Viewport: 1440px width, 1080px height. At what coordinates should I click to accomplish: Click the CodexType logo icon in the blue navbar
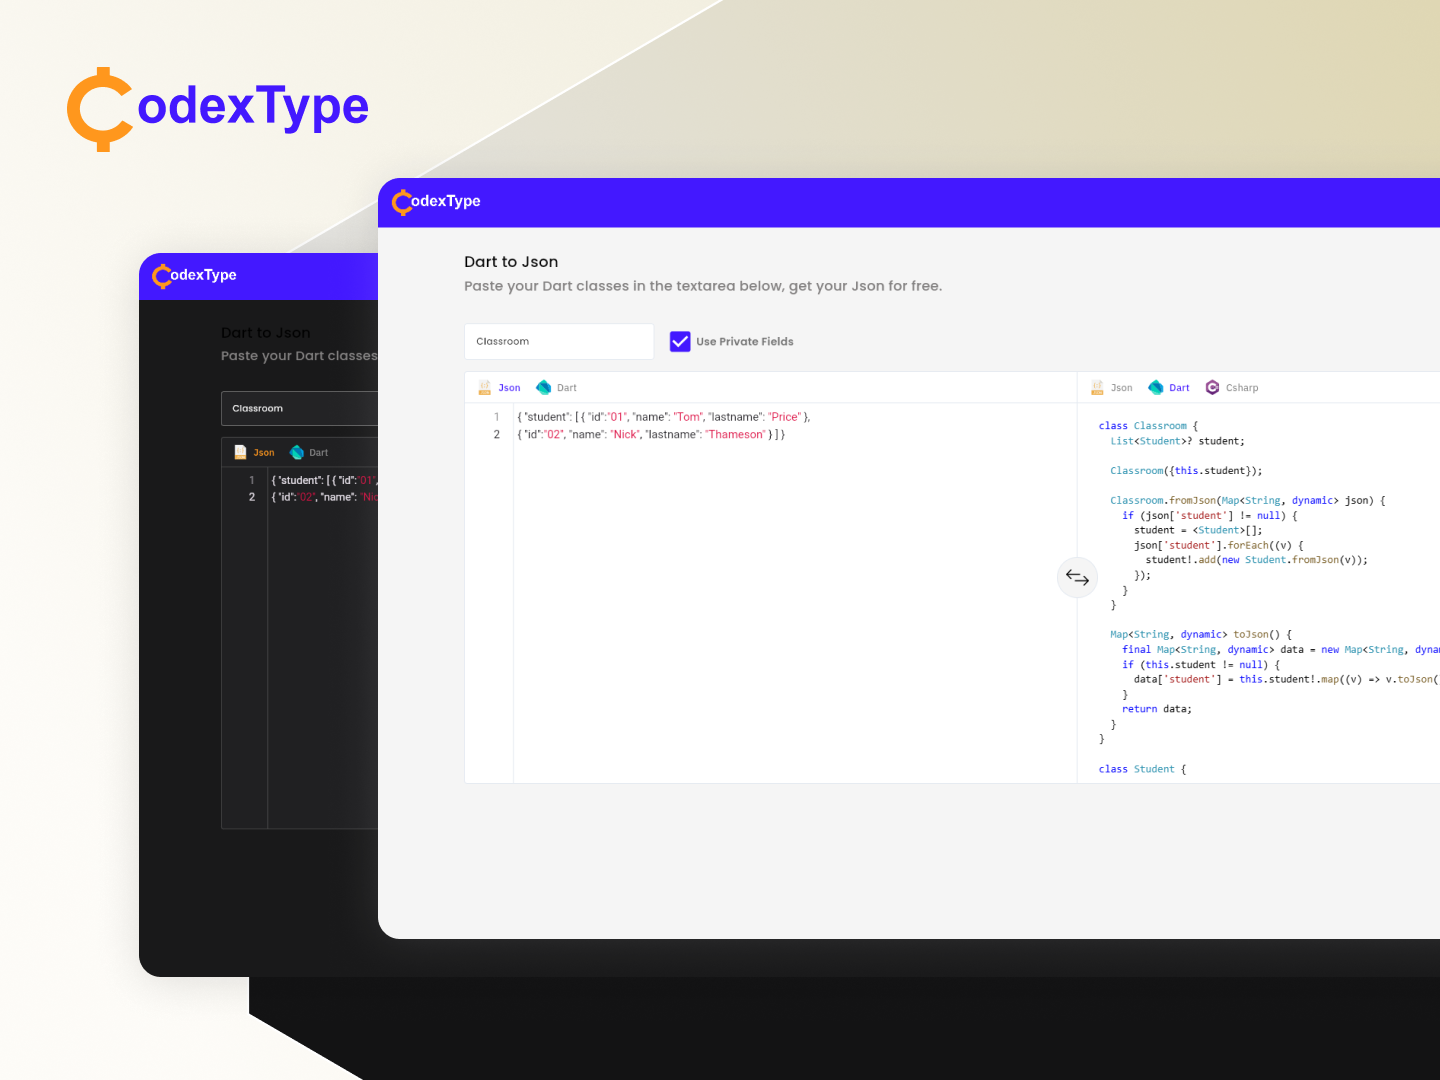point(402,202)
